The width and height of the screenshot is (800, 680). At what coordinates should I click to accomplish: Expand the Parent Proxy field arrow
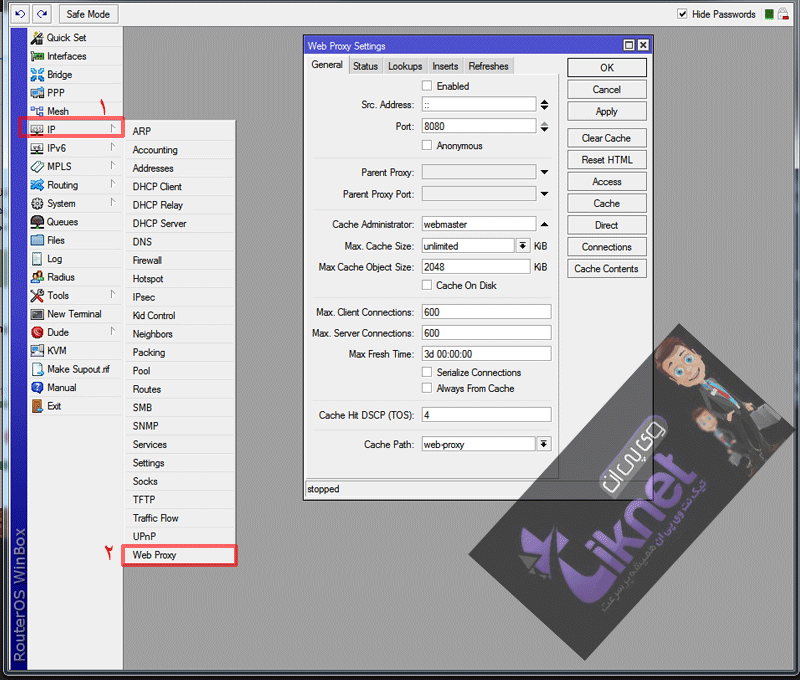pos(544,173)
